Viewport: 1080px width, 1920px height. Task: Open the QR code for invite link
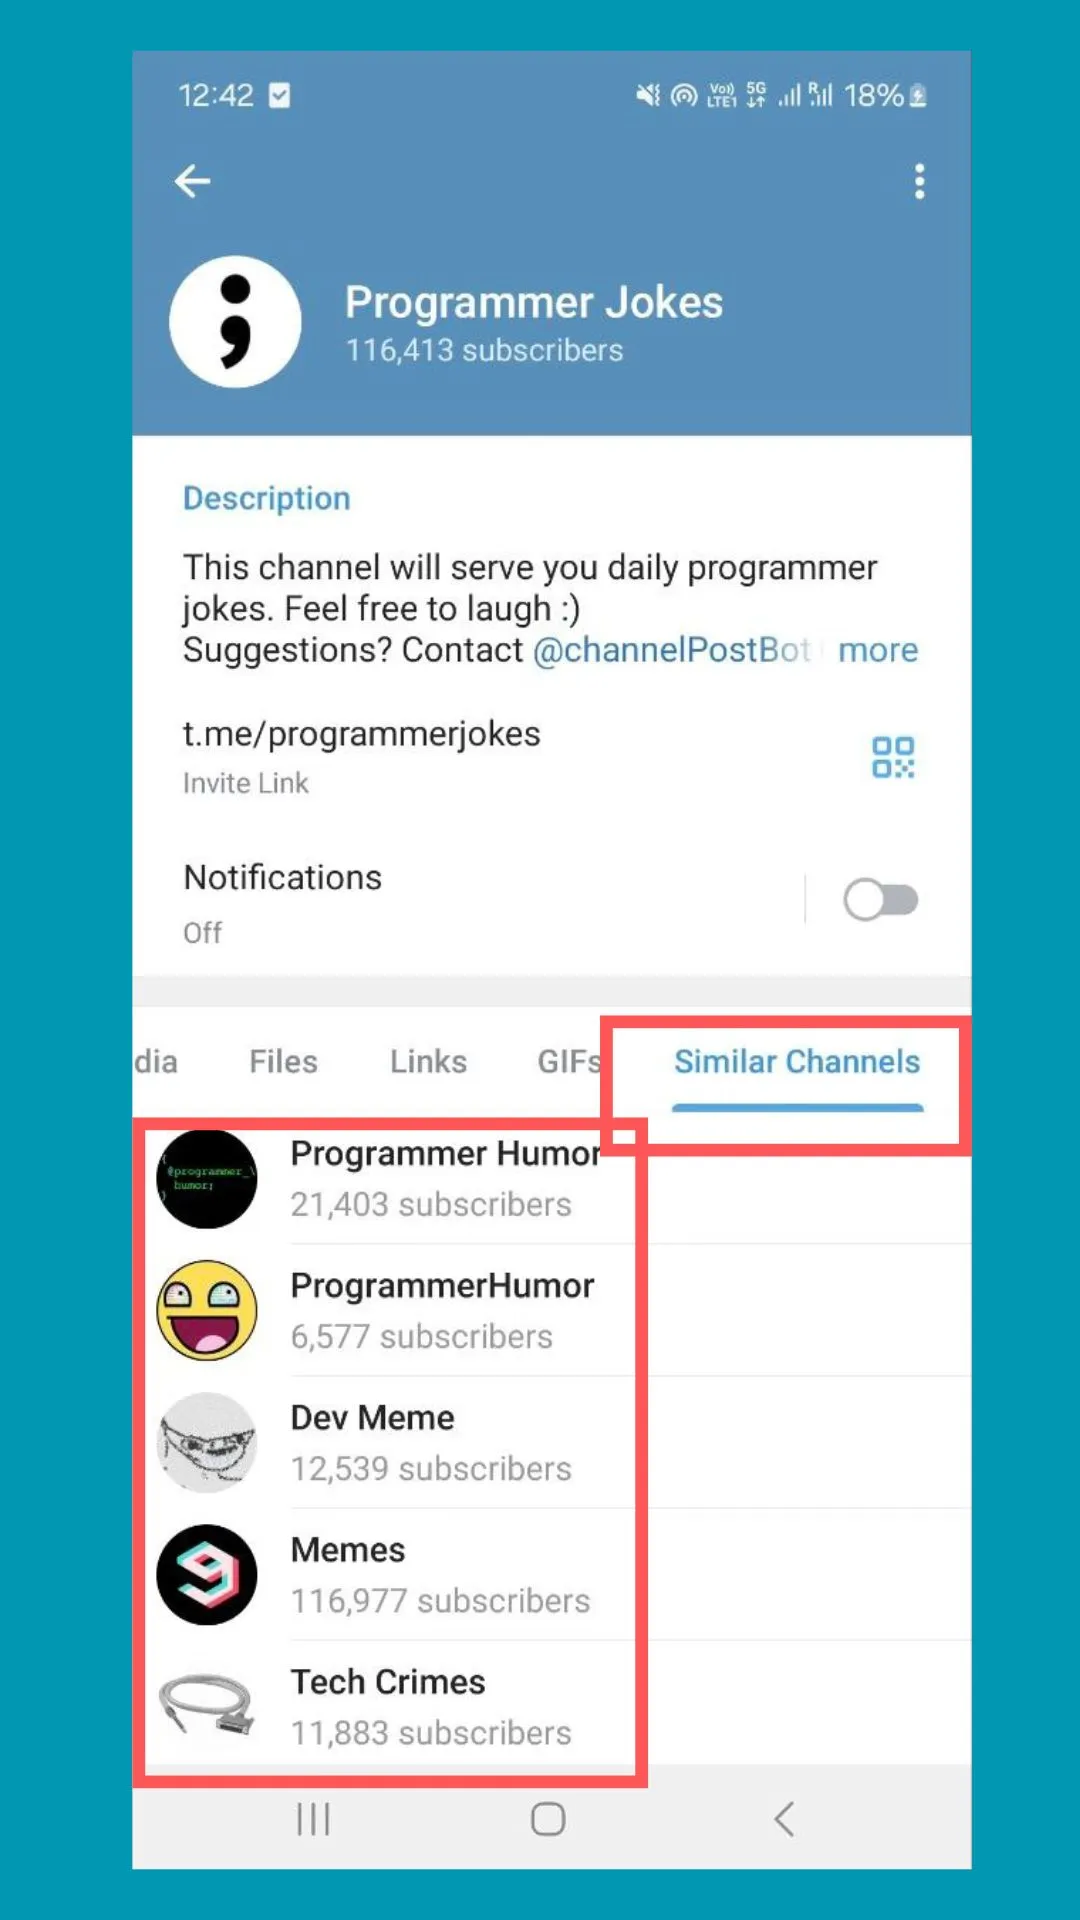(x=893, y=757)
